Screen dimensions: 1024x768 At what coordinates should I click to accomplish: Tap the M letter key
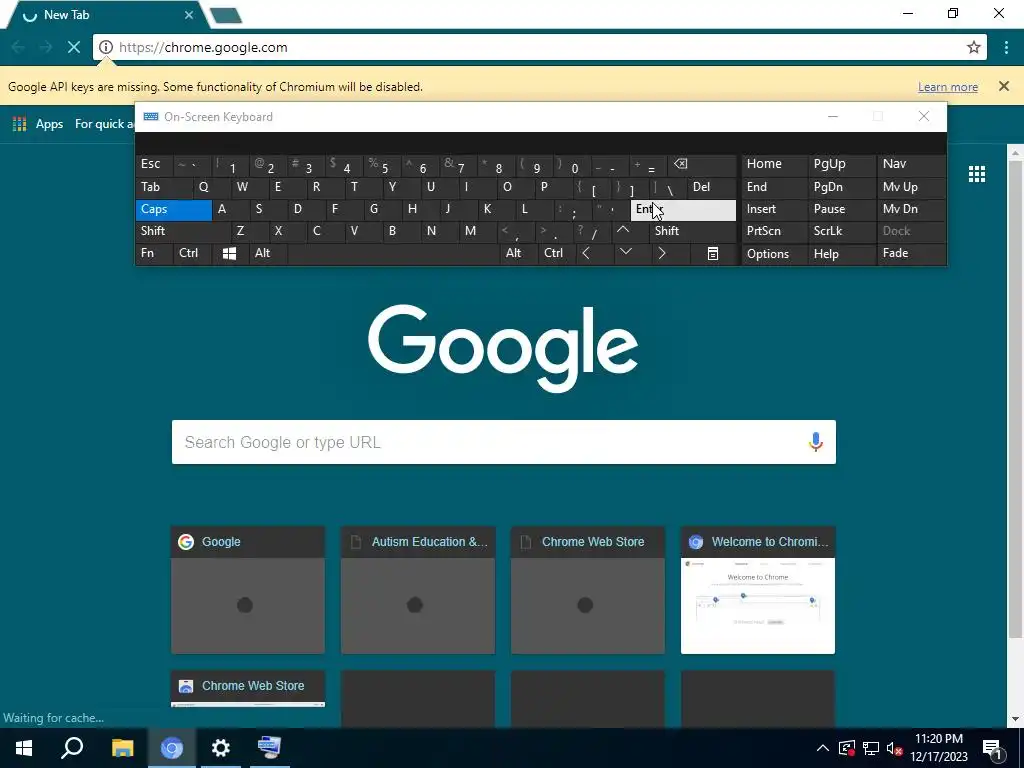point(478,231)
